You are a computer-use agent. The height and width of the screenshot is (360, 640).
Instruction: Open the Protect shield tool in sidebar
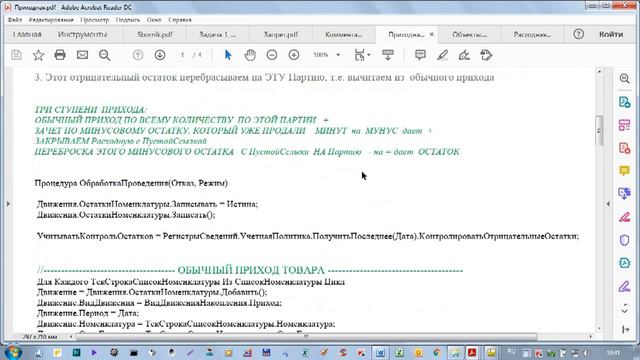click(624, 240)
